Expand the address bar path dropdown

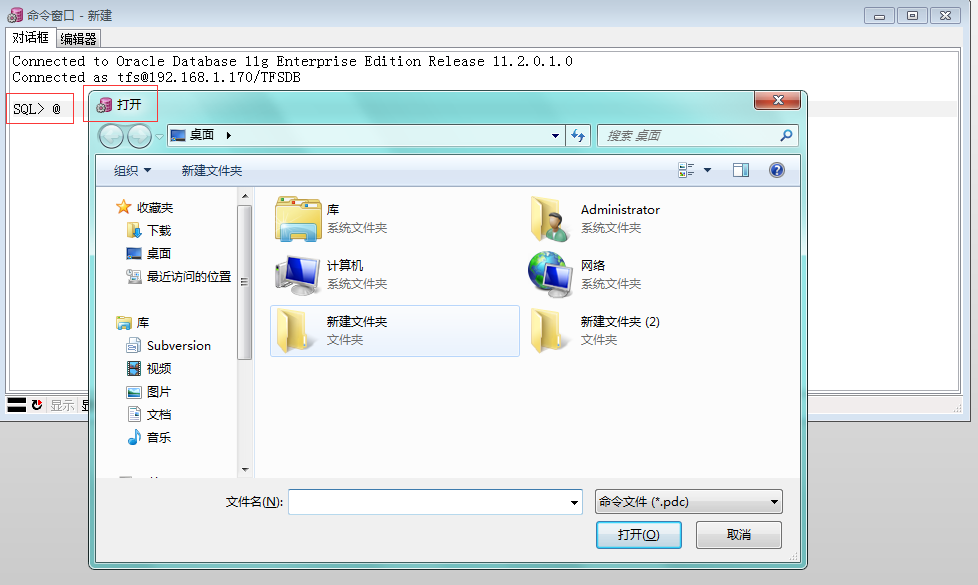pyautogui.click(x=555, y=135)
